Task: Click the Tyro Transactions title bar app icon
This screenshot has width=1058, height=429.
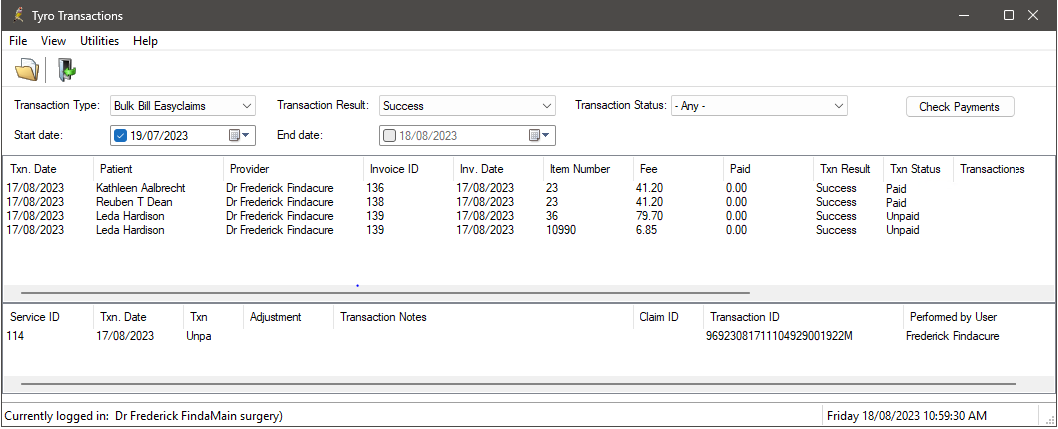Action: click(18, 15)
